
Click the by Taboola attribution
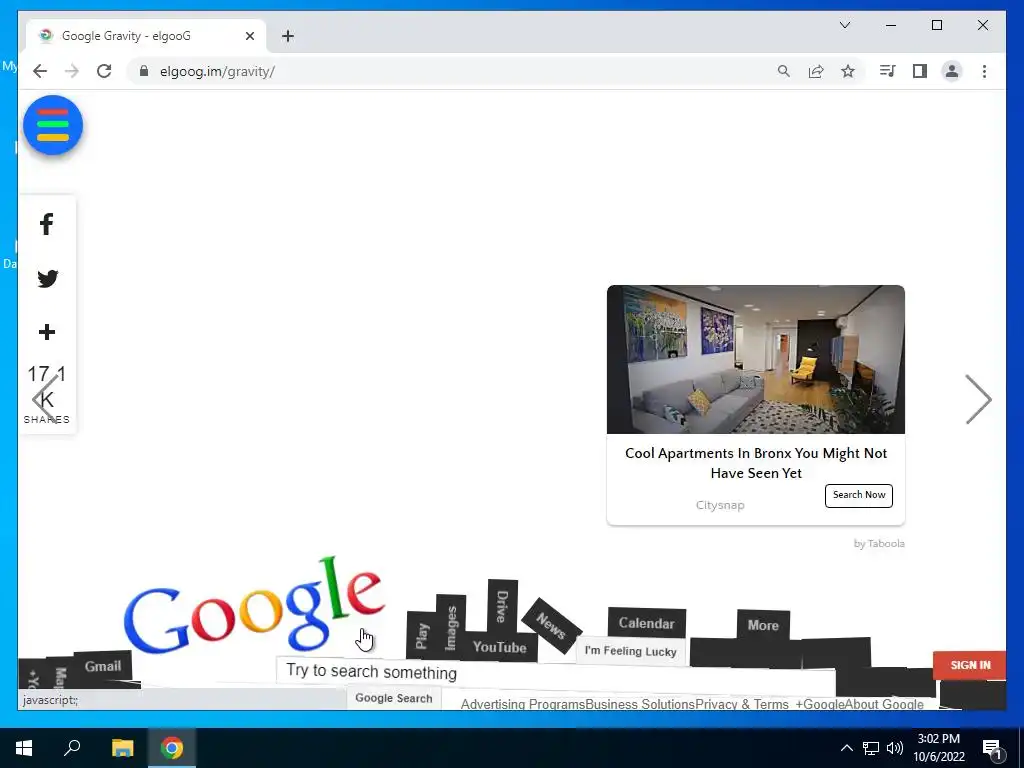[x=879, y=543]
